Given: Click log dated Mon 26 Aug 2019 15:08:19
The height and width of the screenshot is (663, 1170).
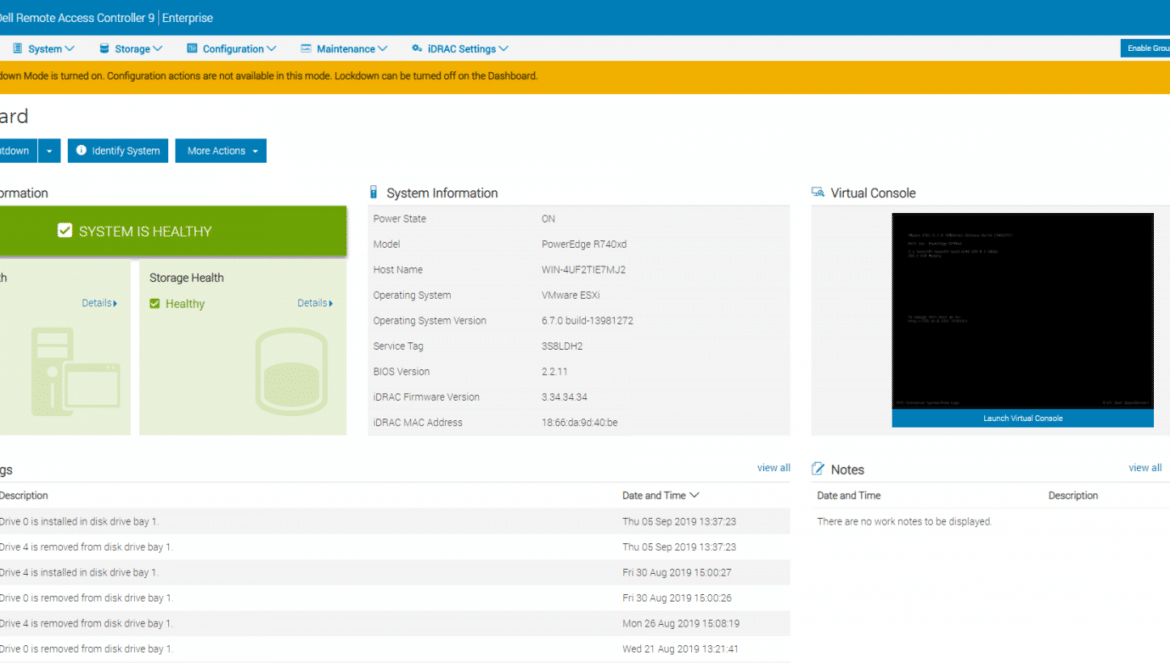Looking at the screenshot, I should [681, 623].
